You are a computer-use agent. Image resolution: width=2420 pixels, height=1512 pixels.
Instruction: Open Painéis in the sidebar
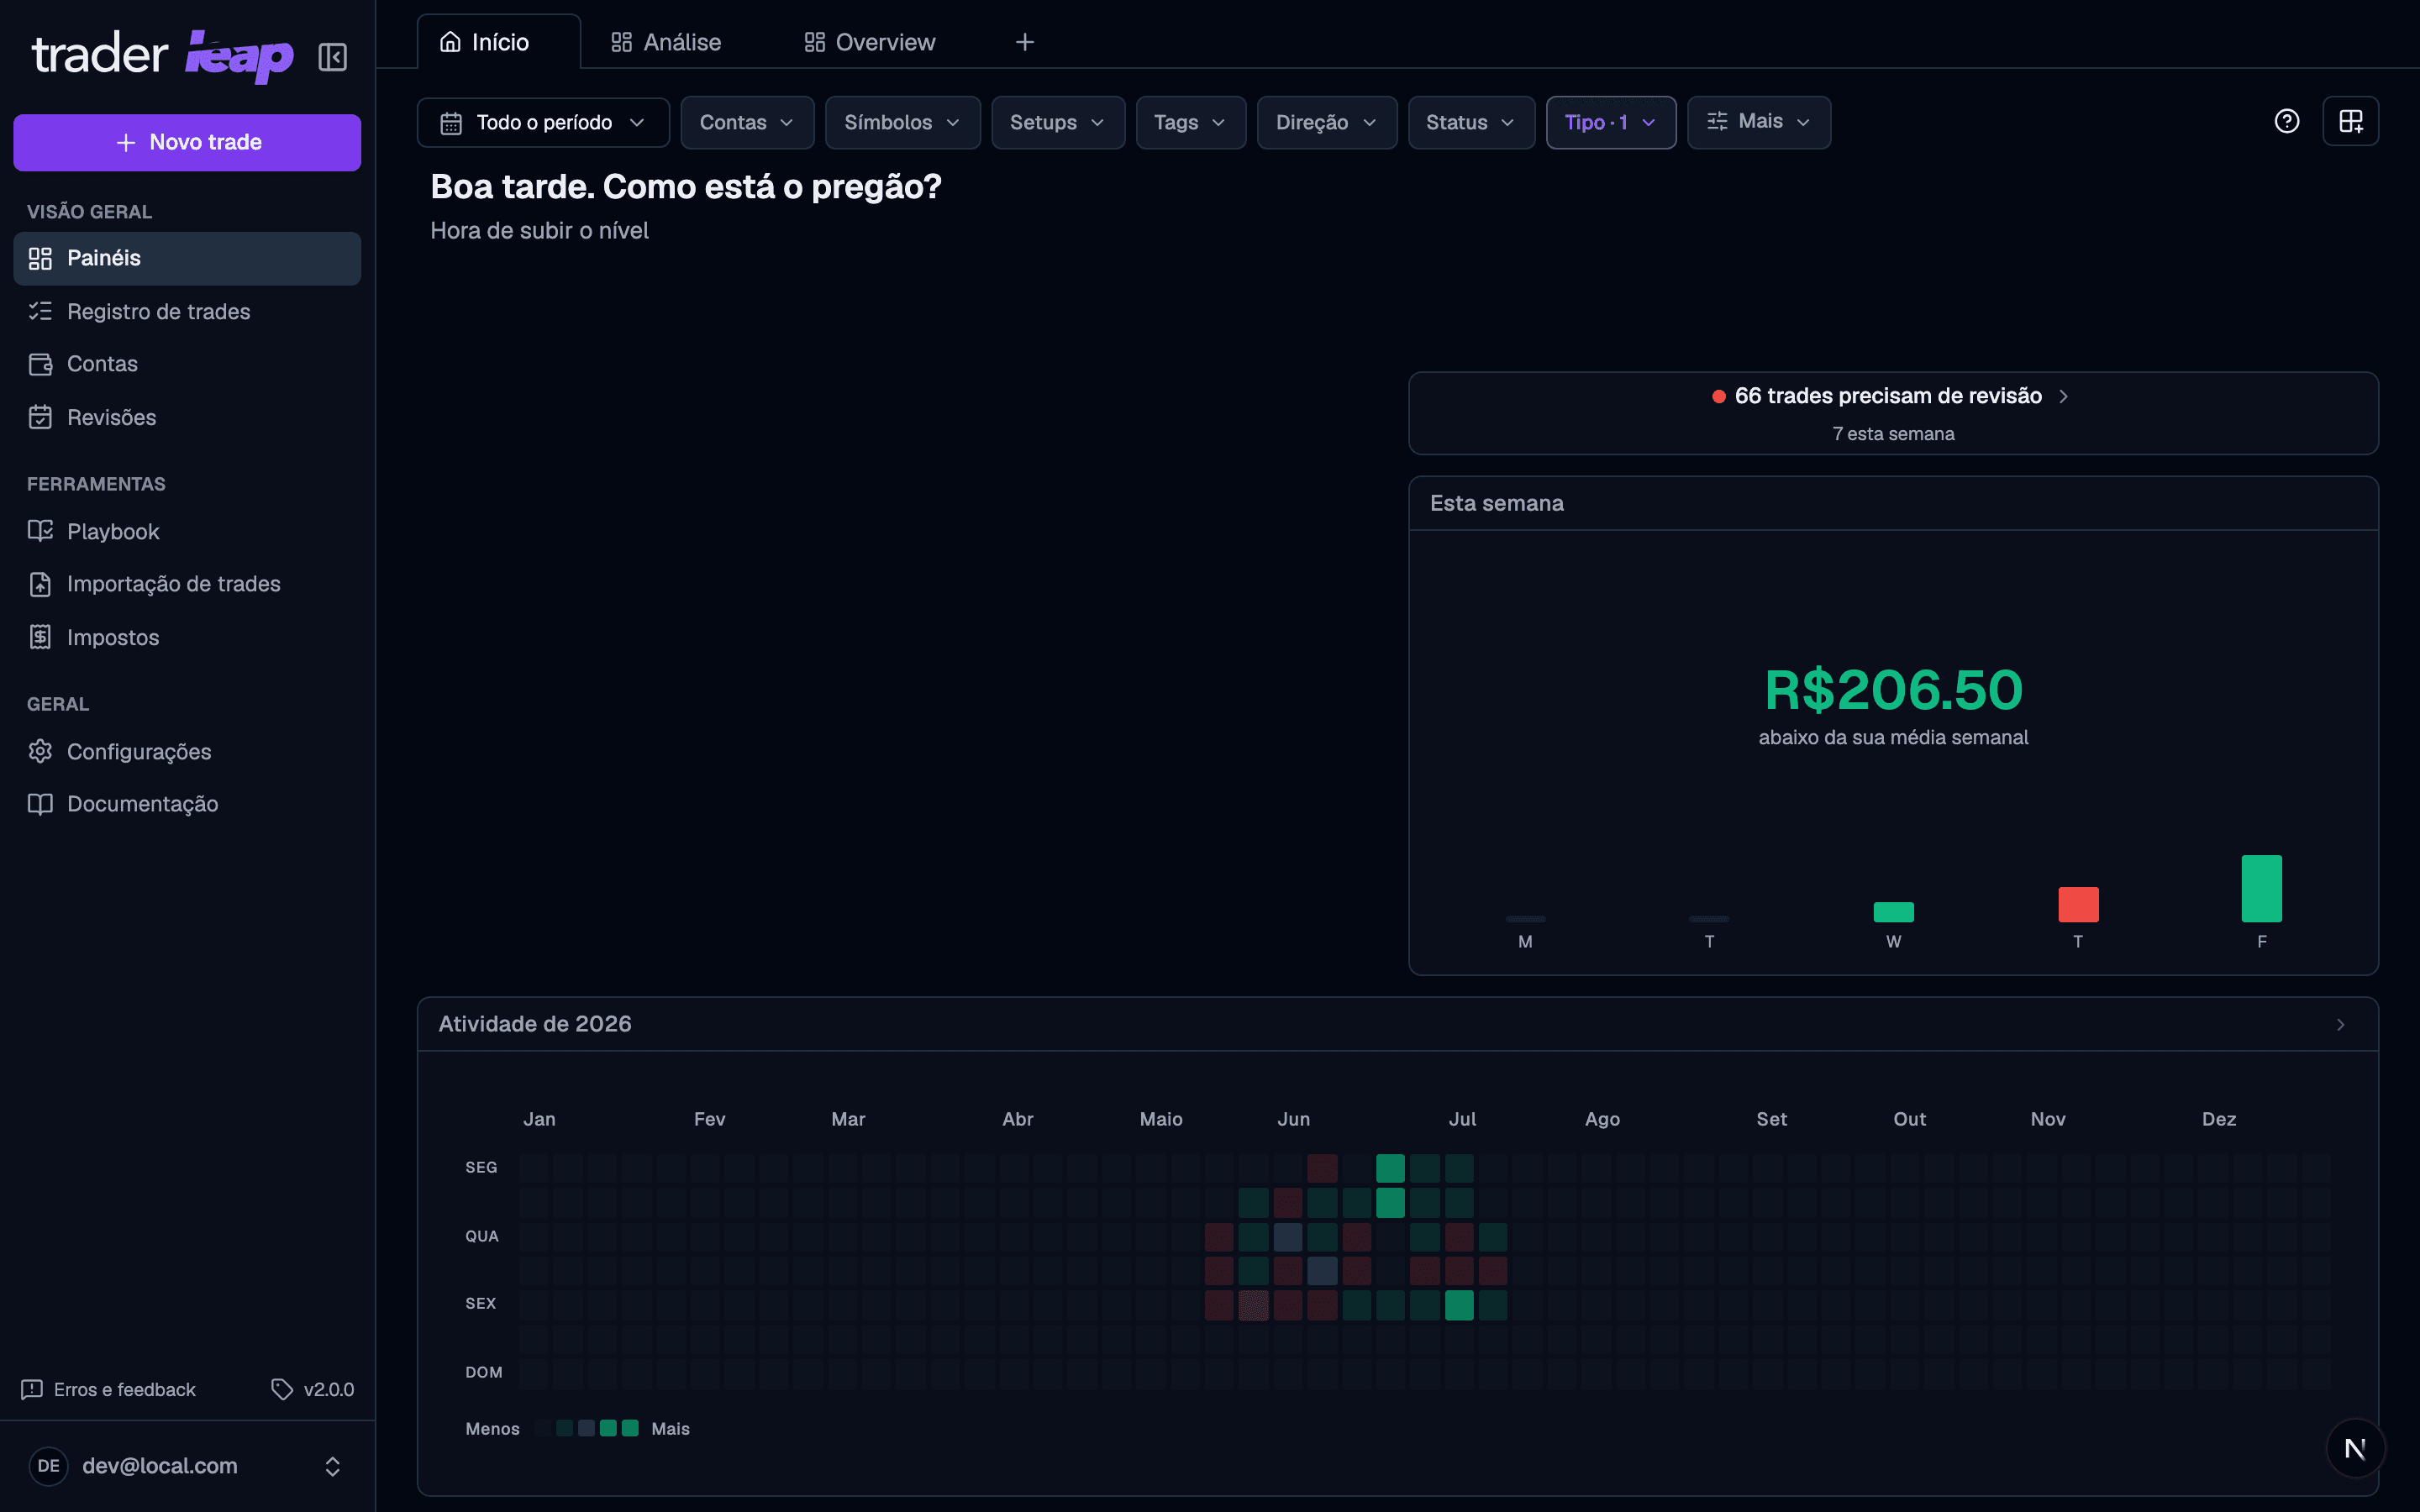point(187,258)
